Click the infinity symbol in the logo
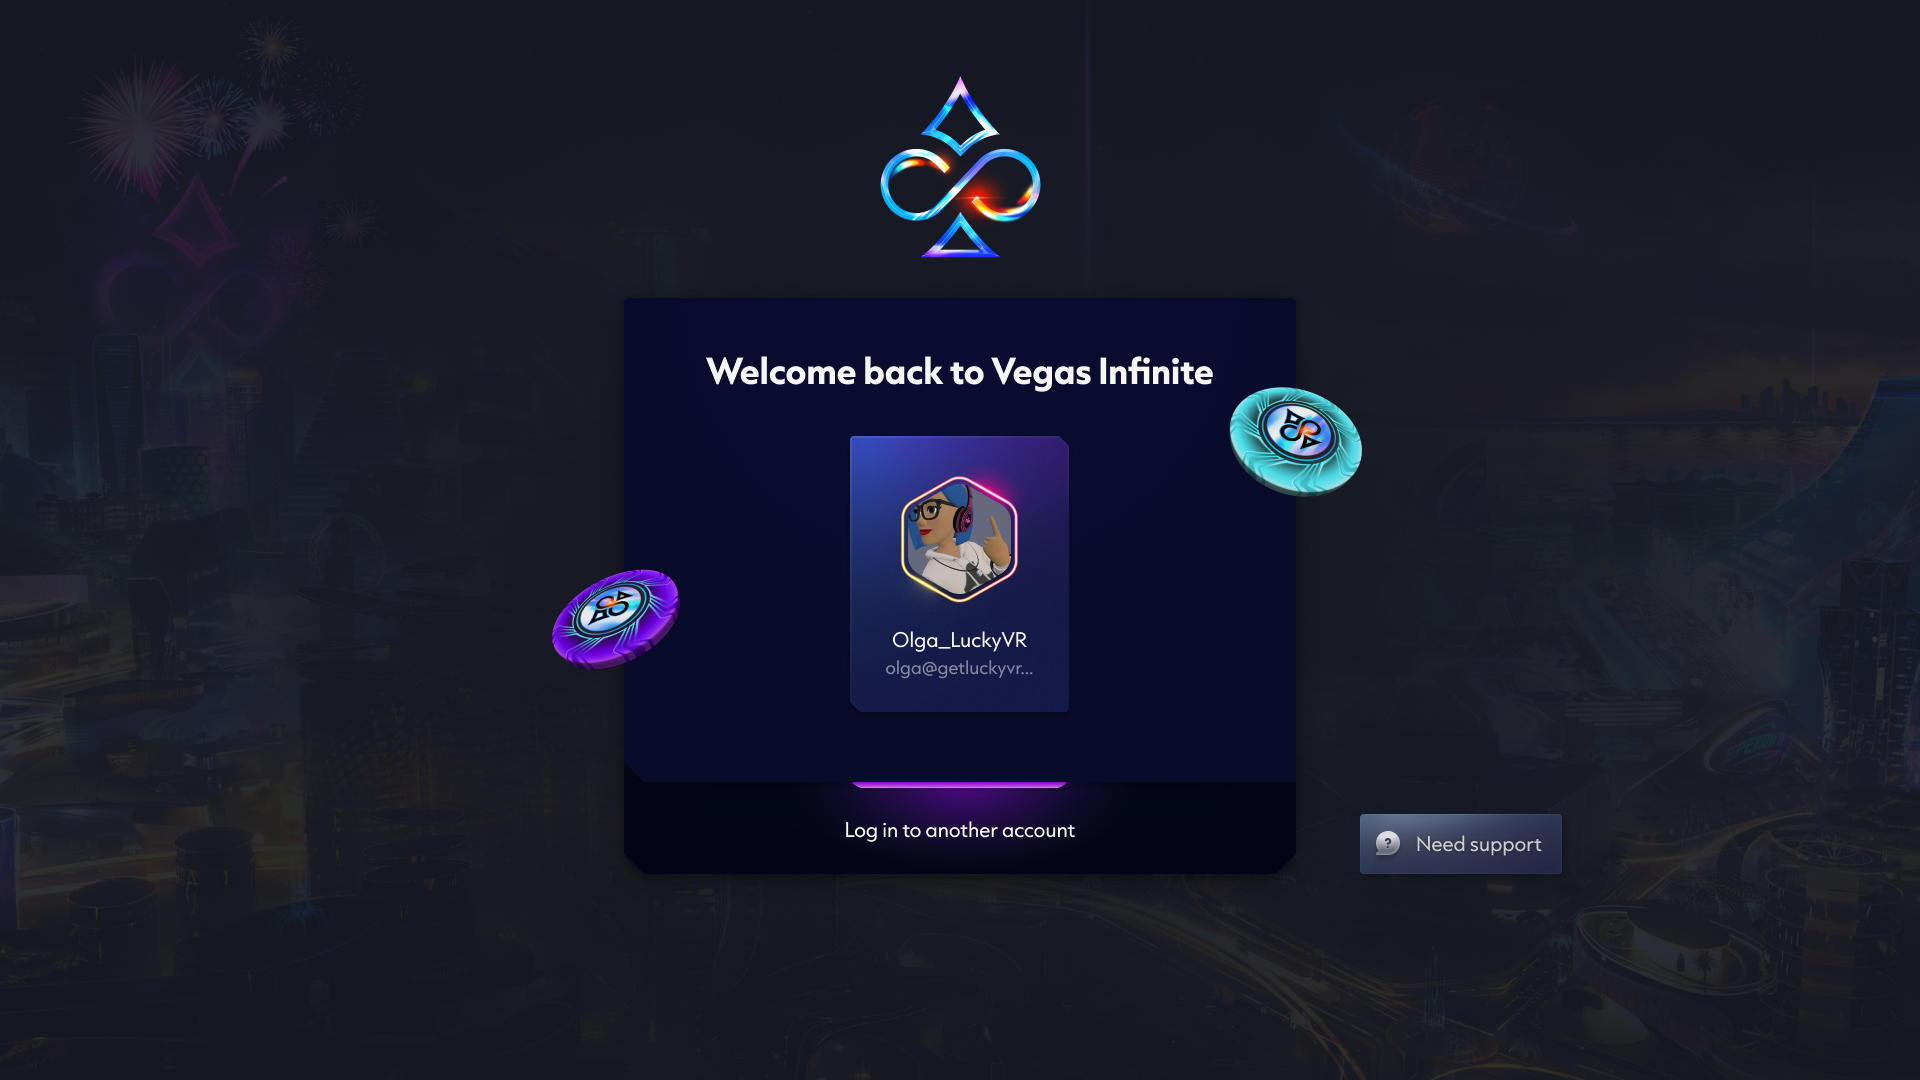Viewport: 1920px width, 1080px height. [x=960, y=184]
